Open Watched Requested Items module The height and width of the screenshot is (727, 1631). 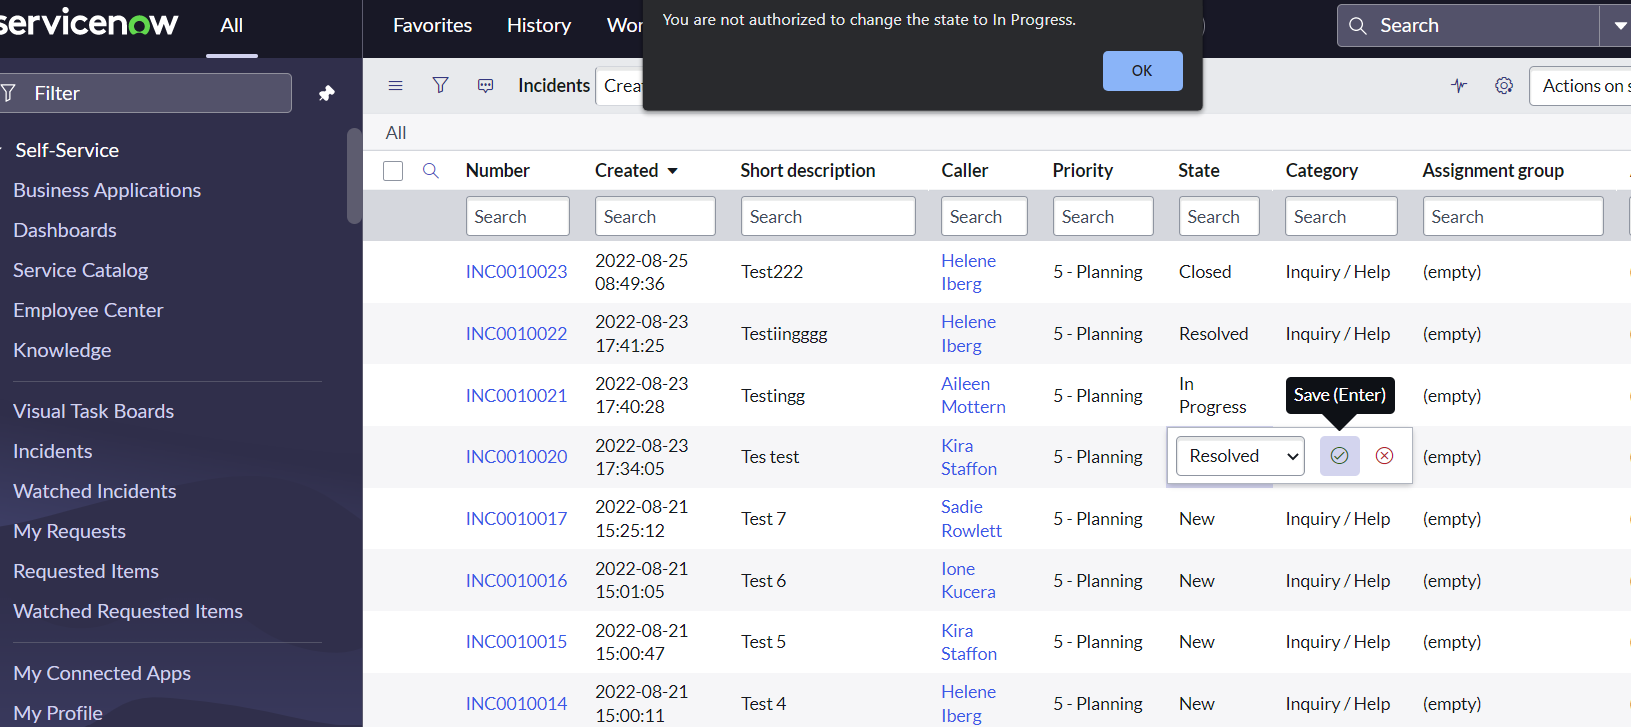tap(128, 611)
